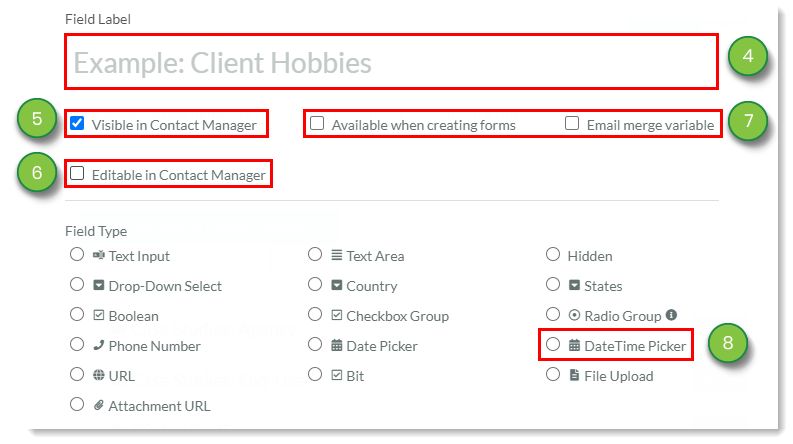Enable Editable in Contact Manager checkbox
The width and height of the screenshot is (793, 444).
(77, 173)
